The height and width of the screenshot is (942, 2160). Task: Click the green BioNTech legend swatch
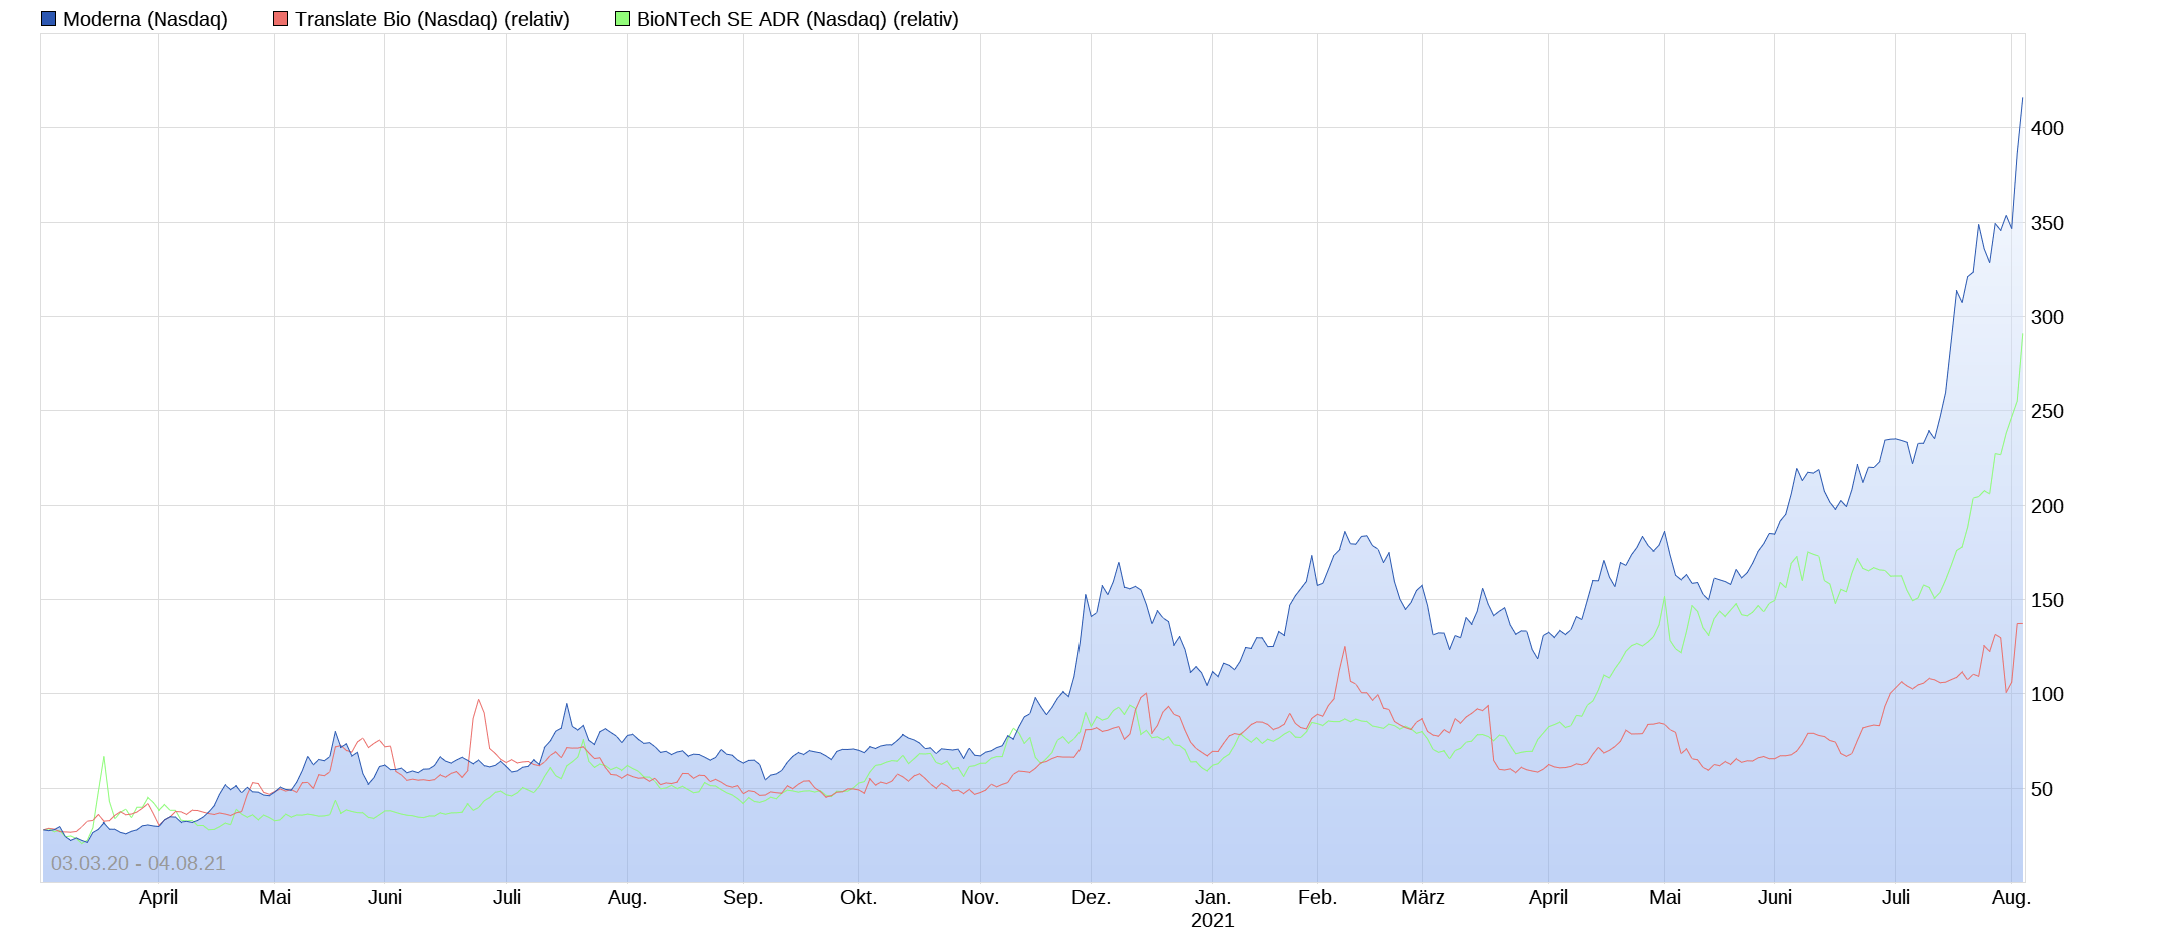[622, 19]
